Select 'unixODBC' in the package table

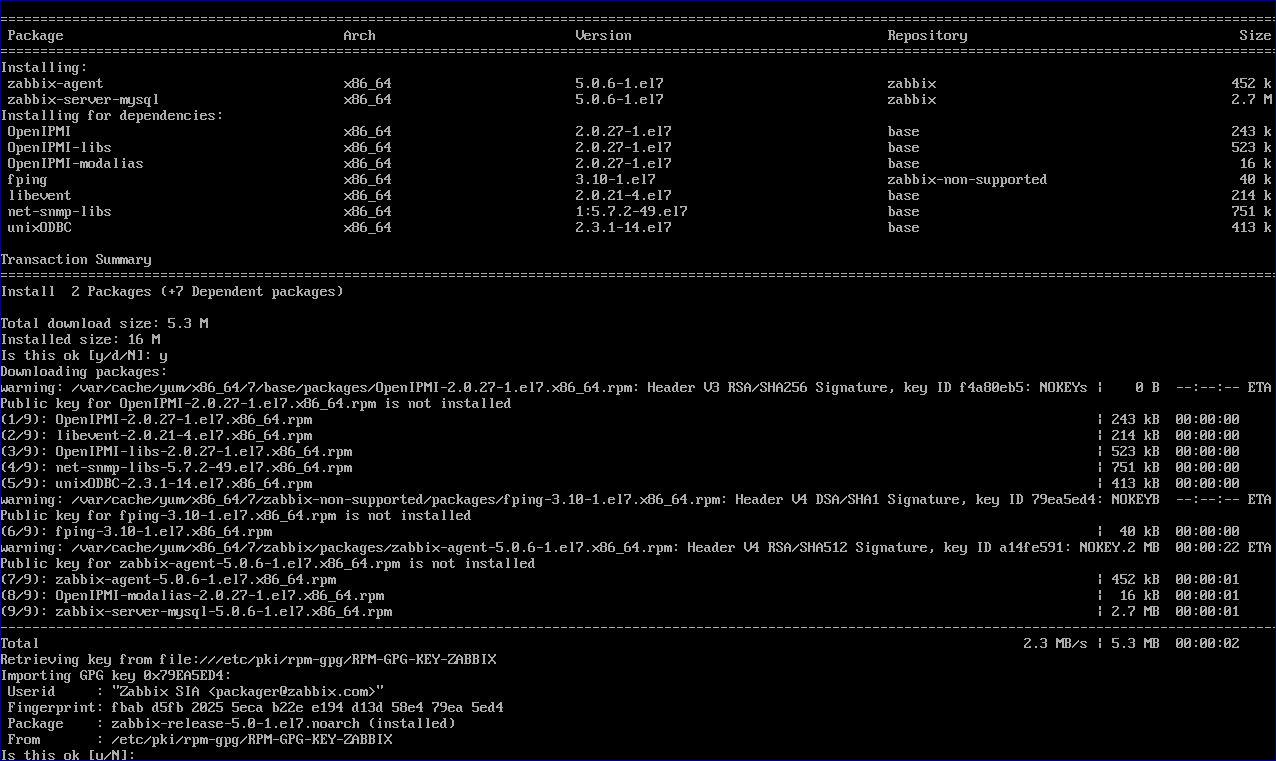pyautogui.click(x=39, y=228)
